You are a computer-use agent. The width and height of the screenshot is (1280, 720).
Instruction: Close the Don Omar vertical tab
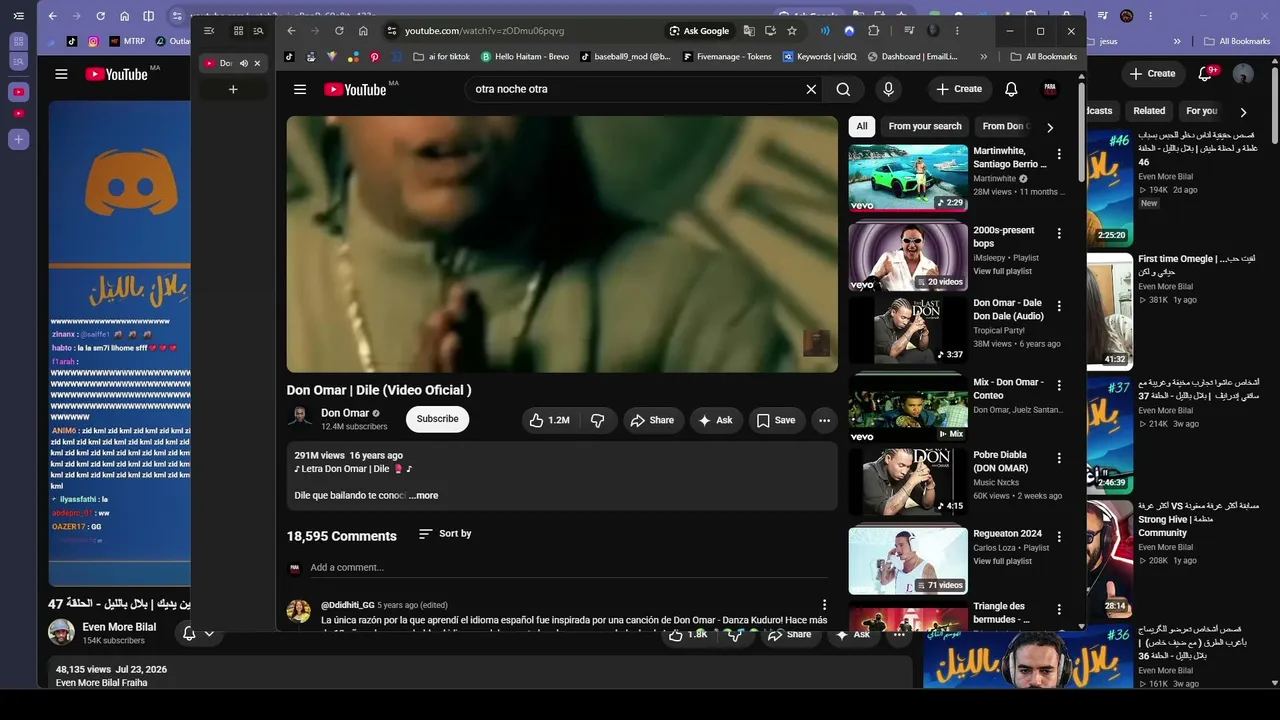point(257,63)
